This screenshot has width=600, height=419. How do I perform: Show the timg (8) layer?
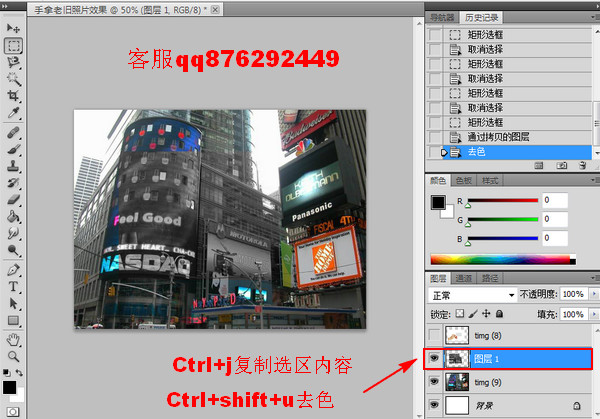[434, 336]
